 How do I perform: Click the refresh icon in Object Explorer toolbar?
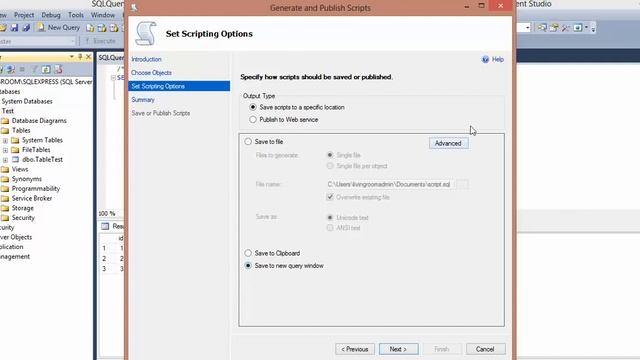click(46, 69)
